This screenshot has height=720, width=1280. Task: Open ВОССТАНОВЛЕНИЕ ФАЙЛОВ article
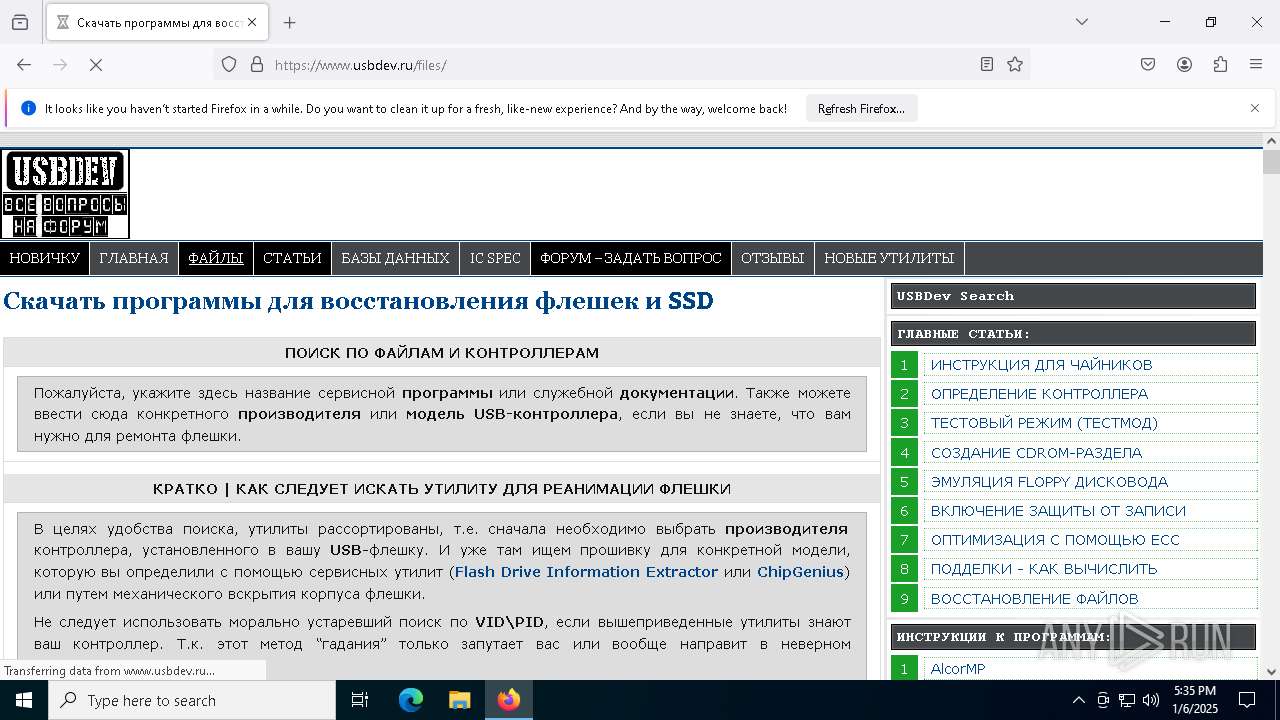click(x=1034, y=599)
